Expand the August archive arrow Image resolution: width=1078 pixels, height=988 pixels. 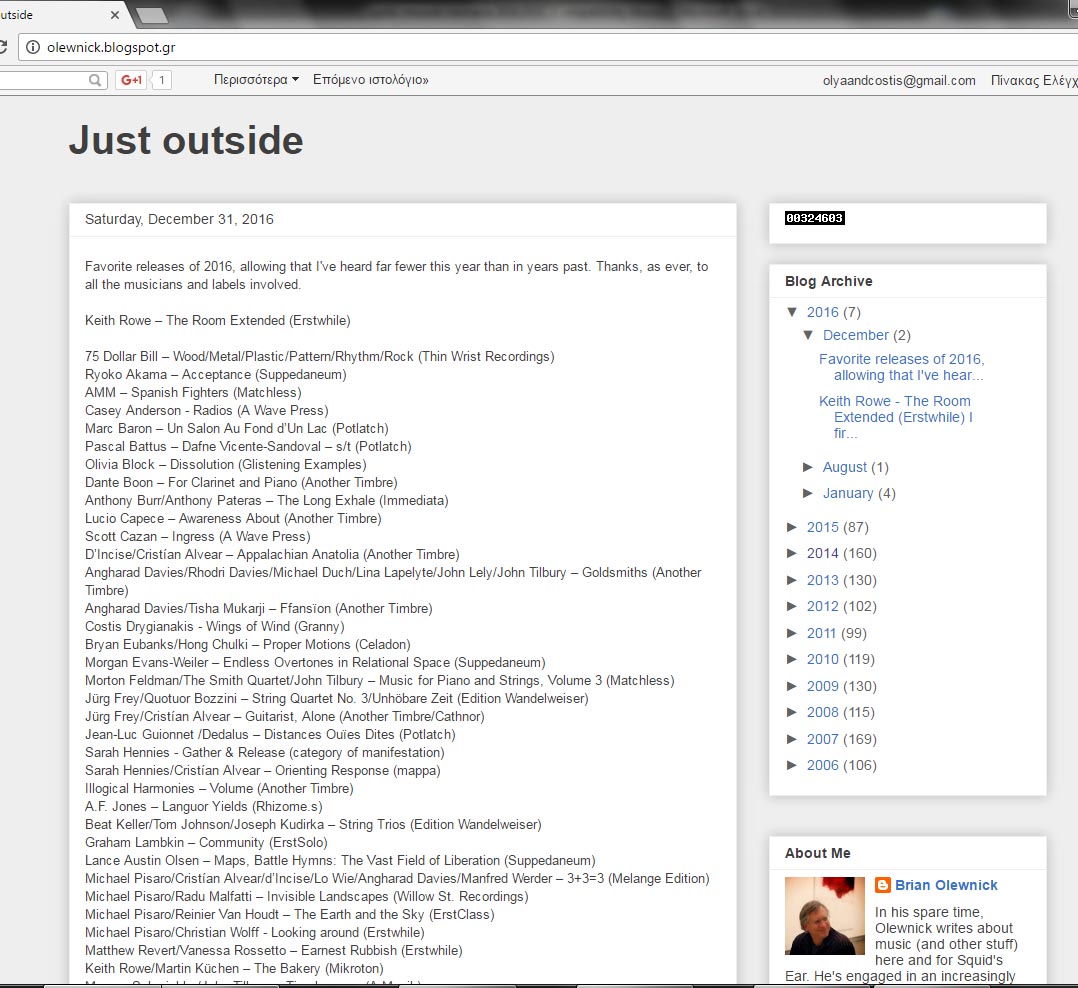pyautogui.click(x=809, y=467)
